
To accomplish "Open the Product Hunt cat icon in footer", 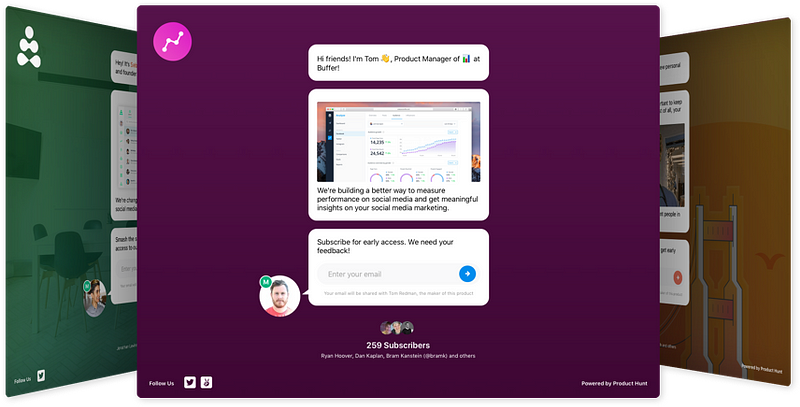I will click(x=206, y=382).
